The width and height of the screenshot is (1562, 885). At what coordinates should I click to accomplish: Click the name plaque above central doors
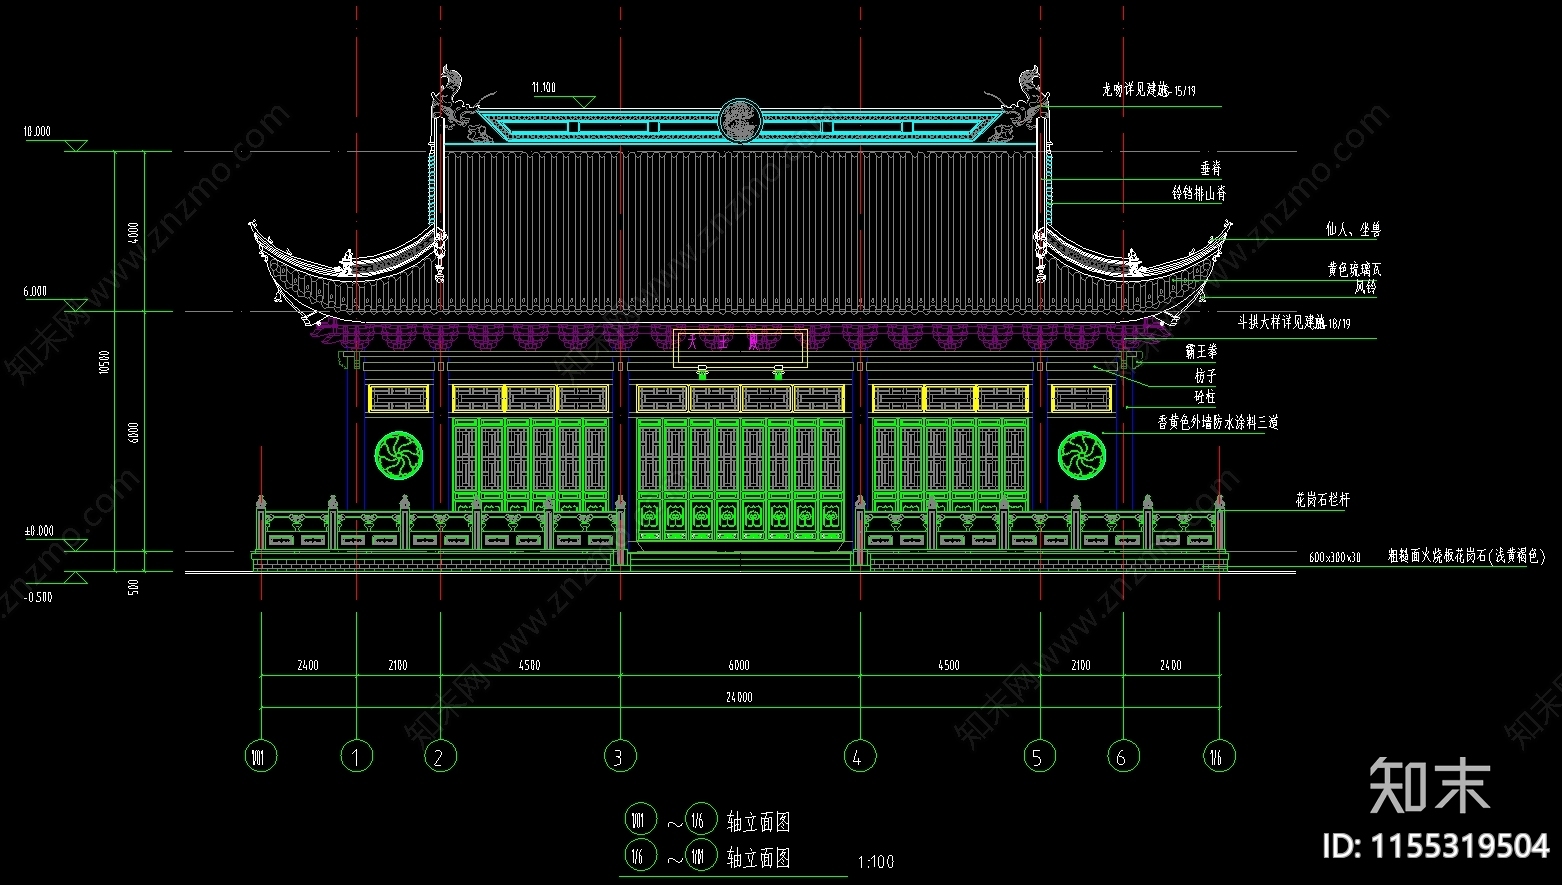(739, 347)
